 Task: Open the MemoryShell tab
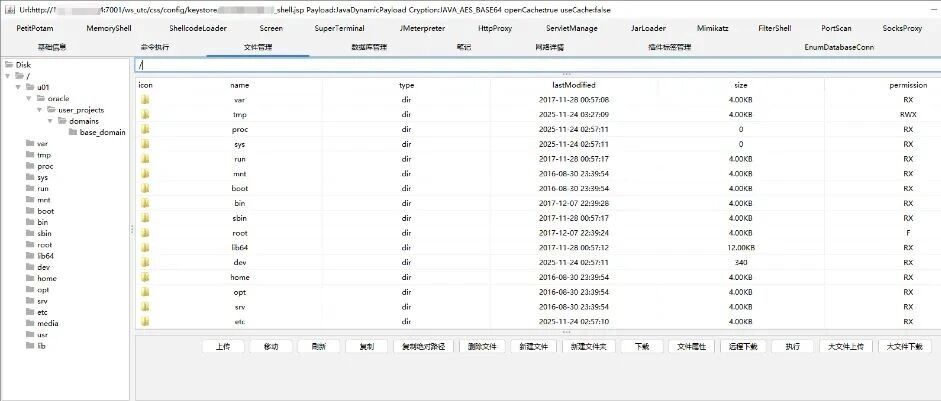click(109, 28)
